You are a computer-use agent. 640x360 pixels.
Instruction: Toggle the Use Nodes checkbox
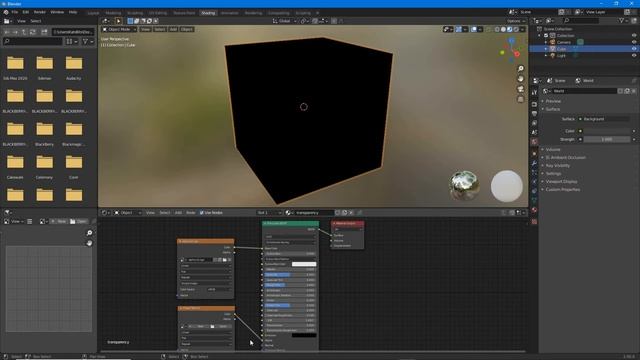tap(202, 213)
